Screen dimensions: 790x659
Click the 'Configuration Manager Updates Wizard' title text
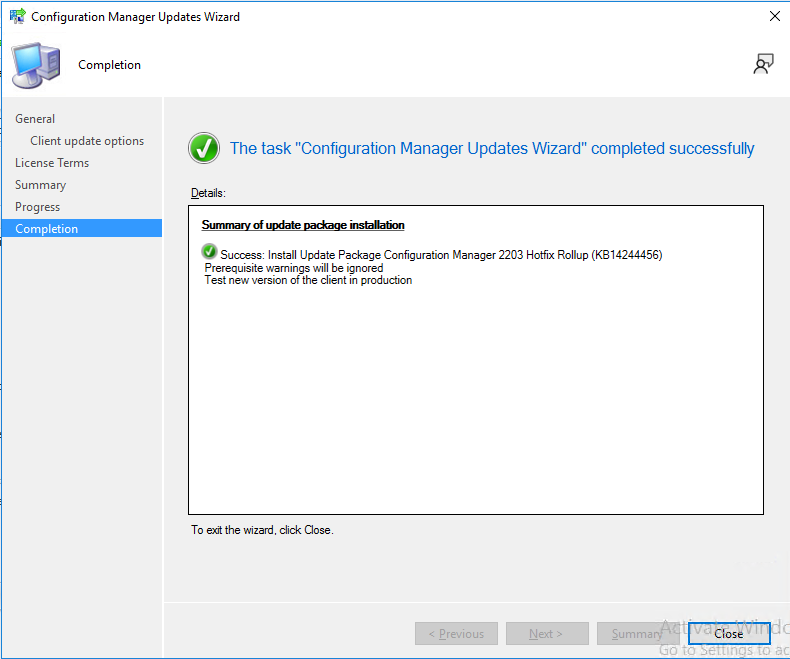coord(136,17)
